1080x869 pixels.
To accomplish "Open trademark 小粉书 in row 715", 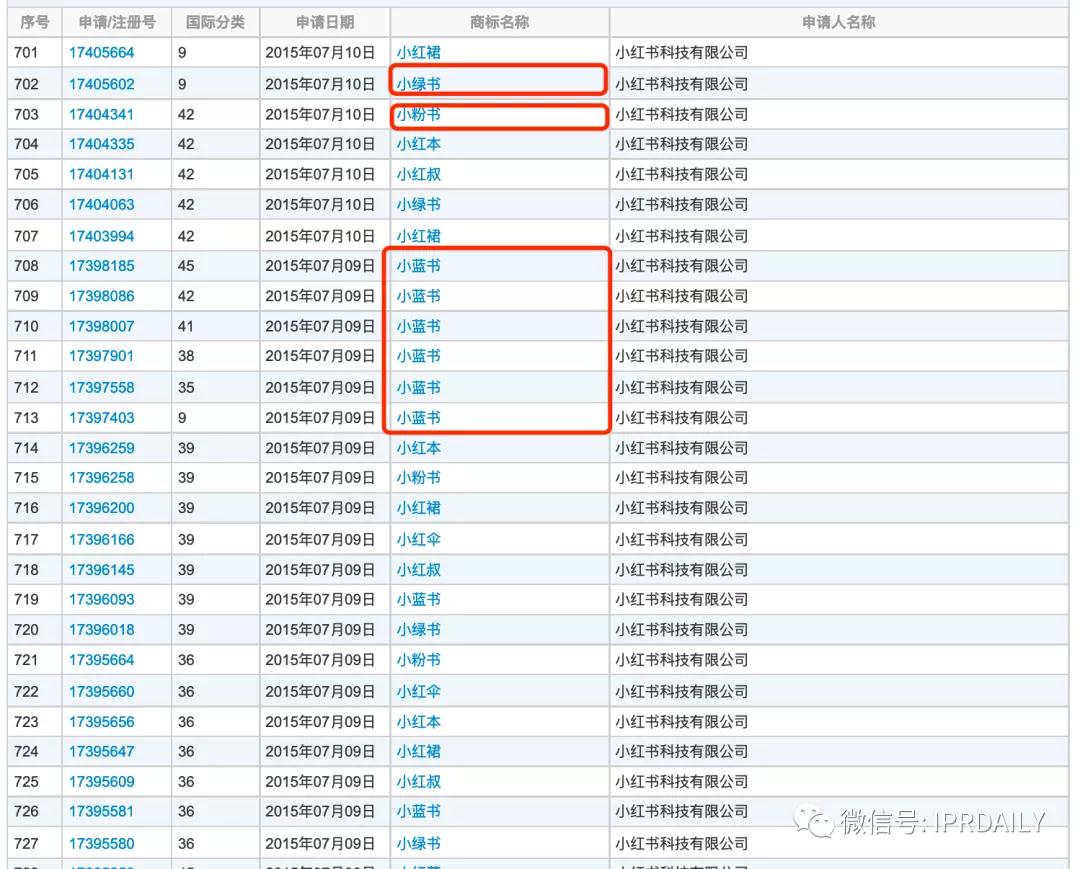I will point(418,478).
